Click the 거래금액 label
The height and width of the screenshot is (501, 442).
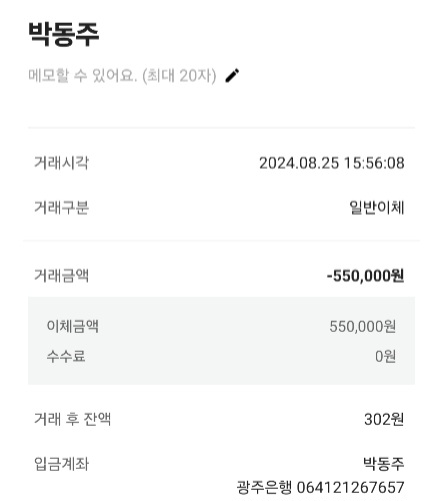62,276
